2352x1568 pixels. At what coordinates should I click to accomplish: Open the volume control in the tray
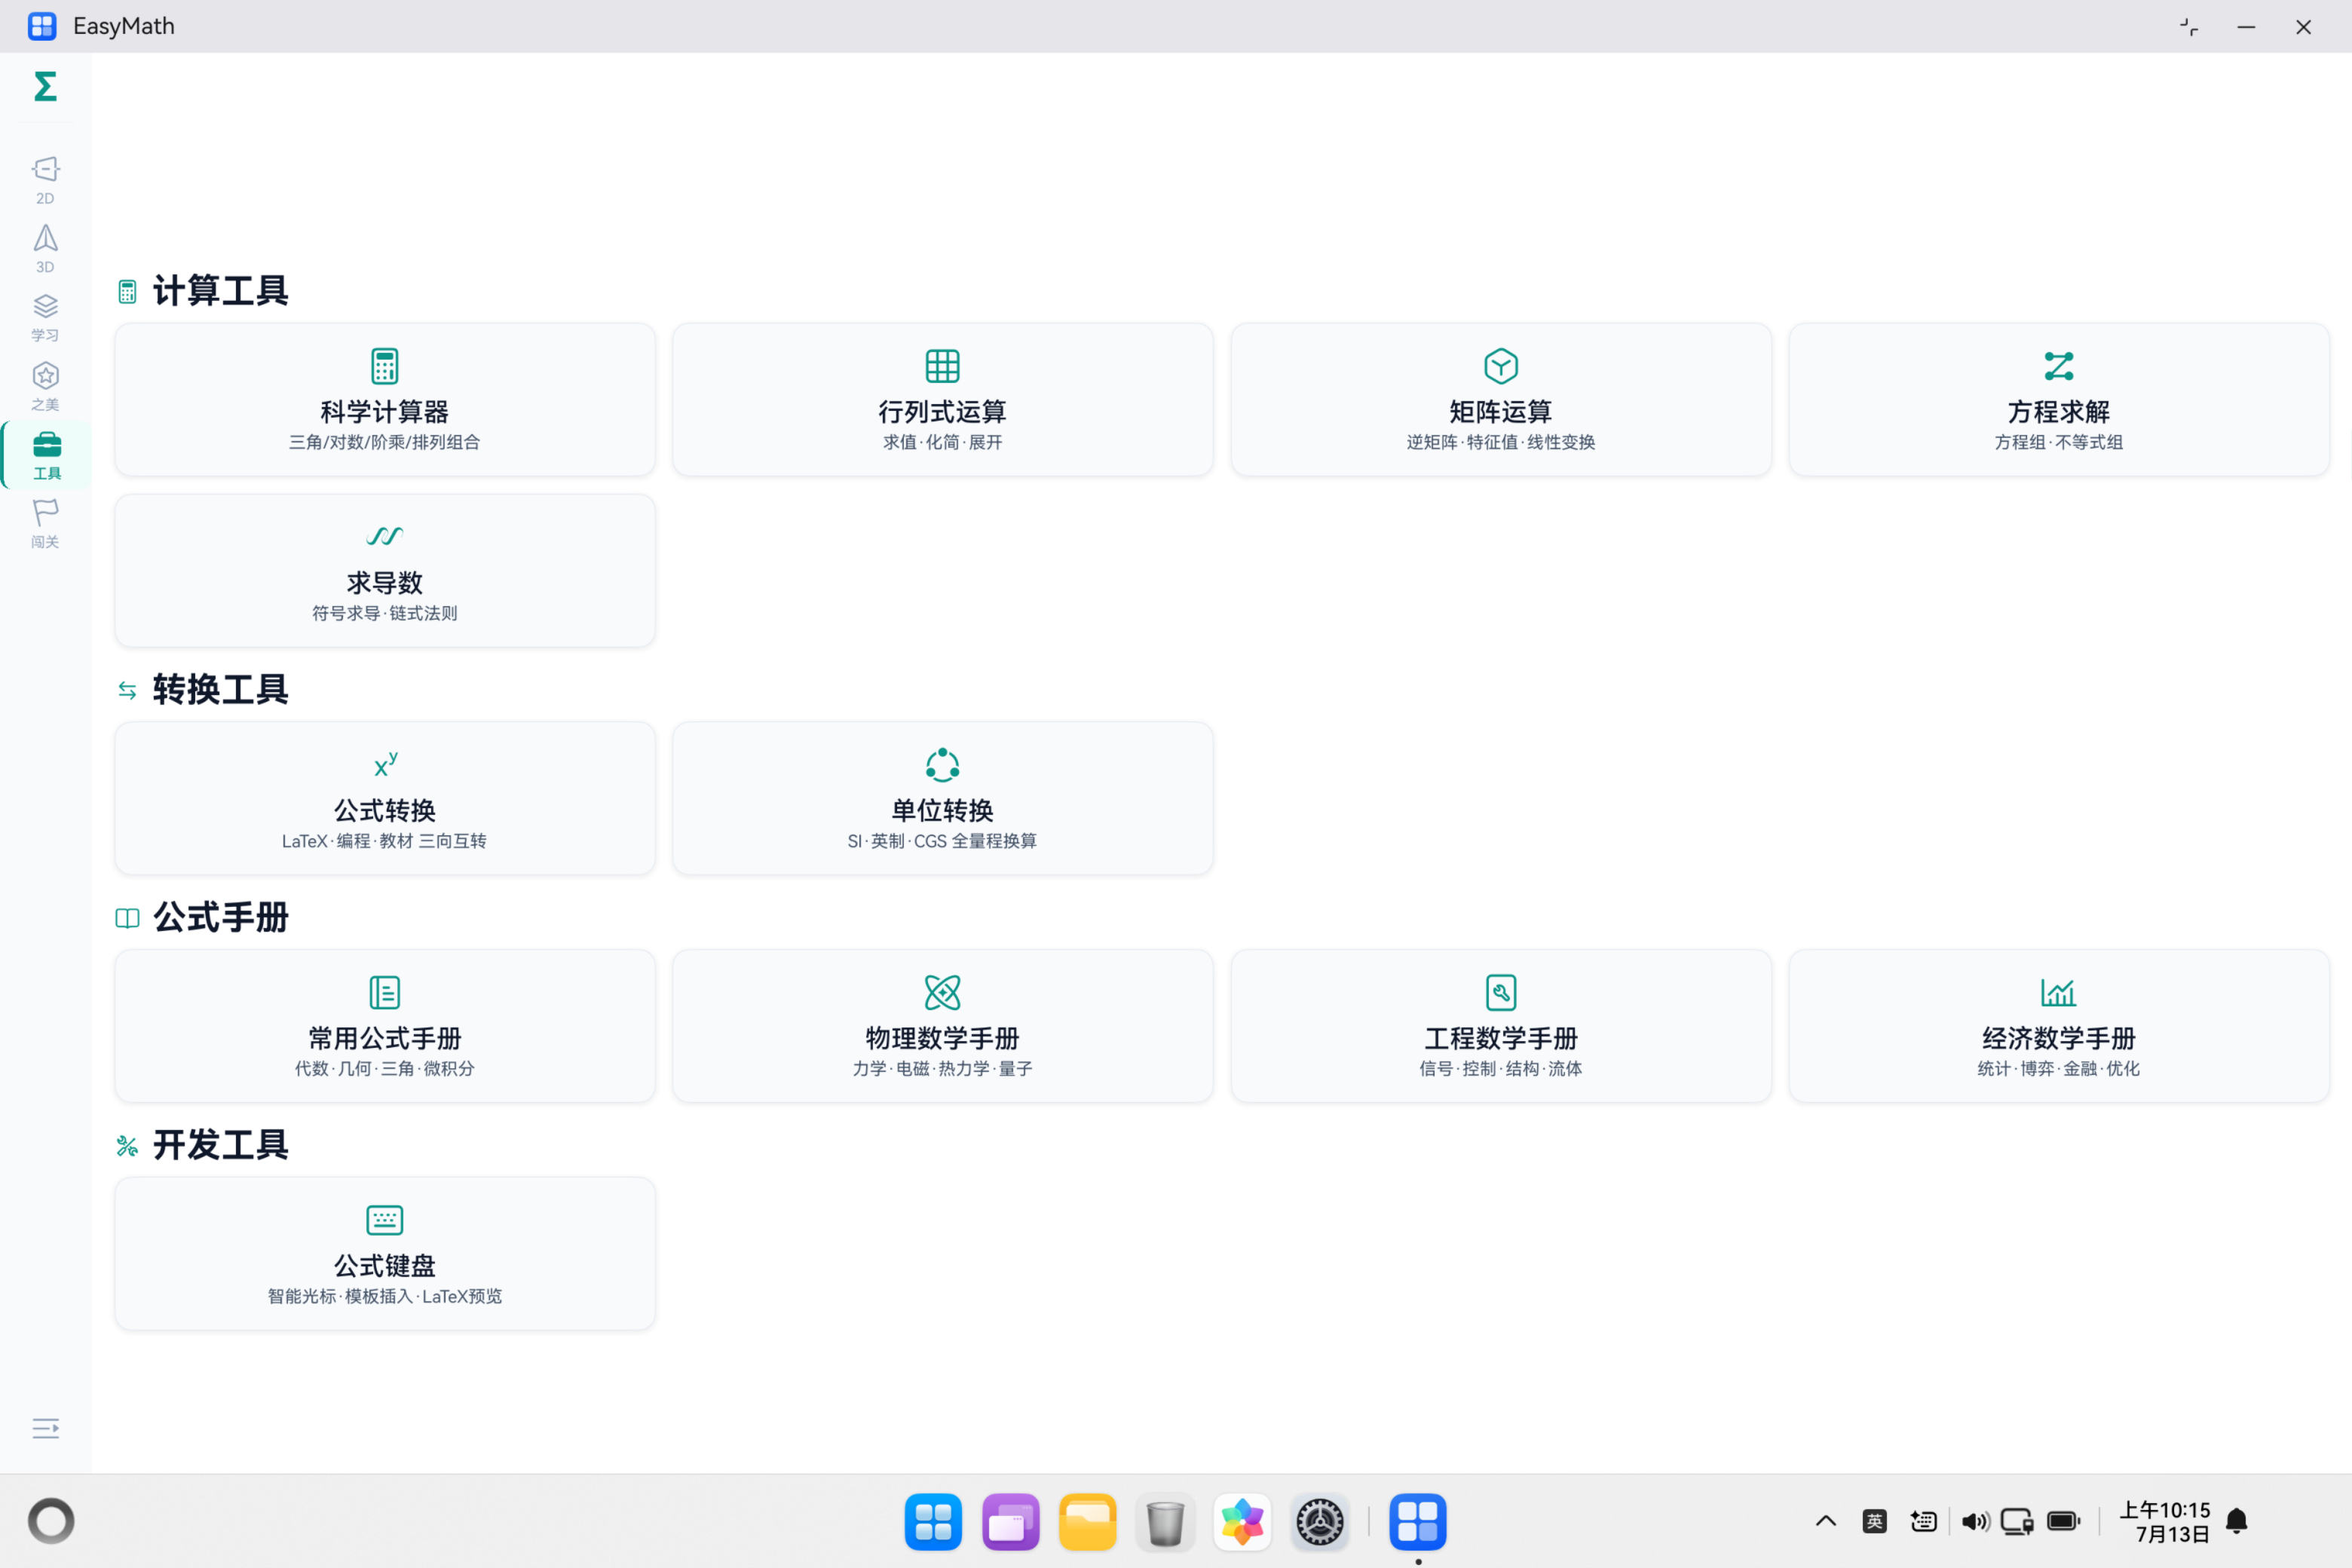click(1974, 1522)
